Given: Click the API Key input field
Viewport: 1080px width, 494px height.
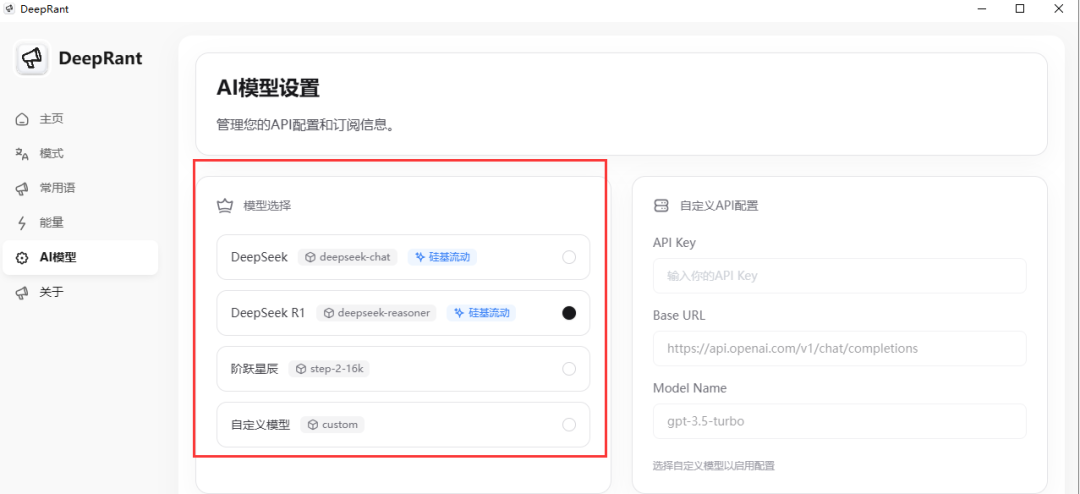Looking at the screenshot, I should click(840, 276).
